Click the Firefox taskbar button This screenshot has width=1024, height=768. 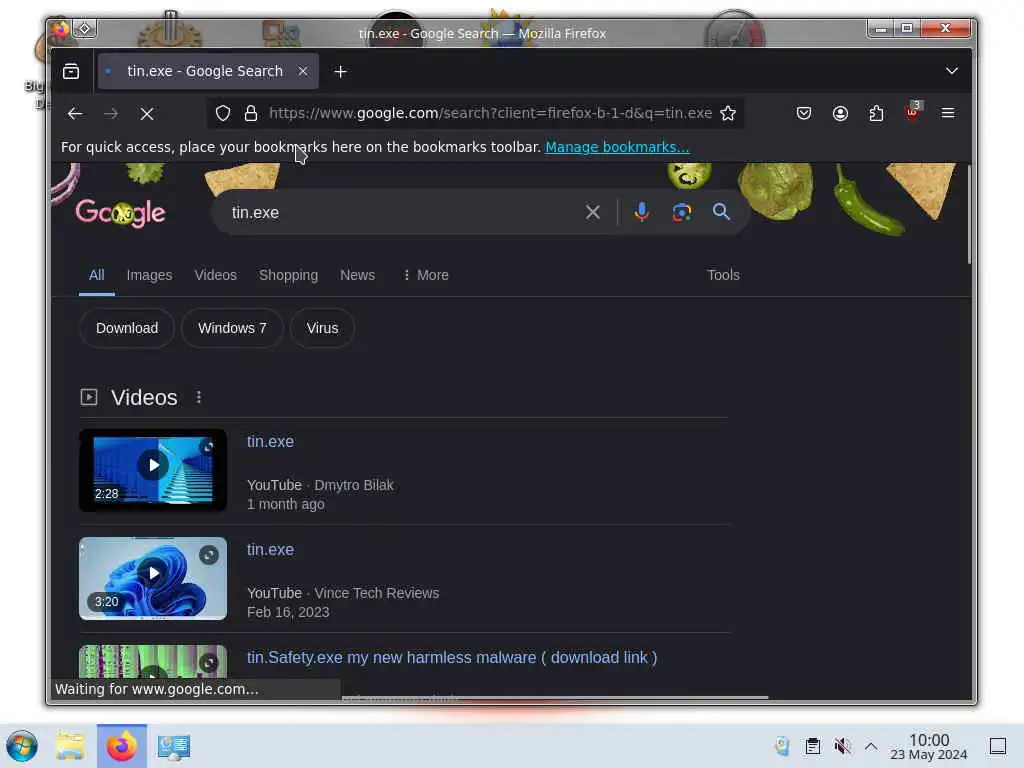(122, 746)
